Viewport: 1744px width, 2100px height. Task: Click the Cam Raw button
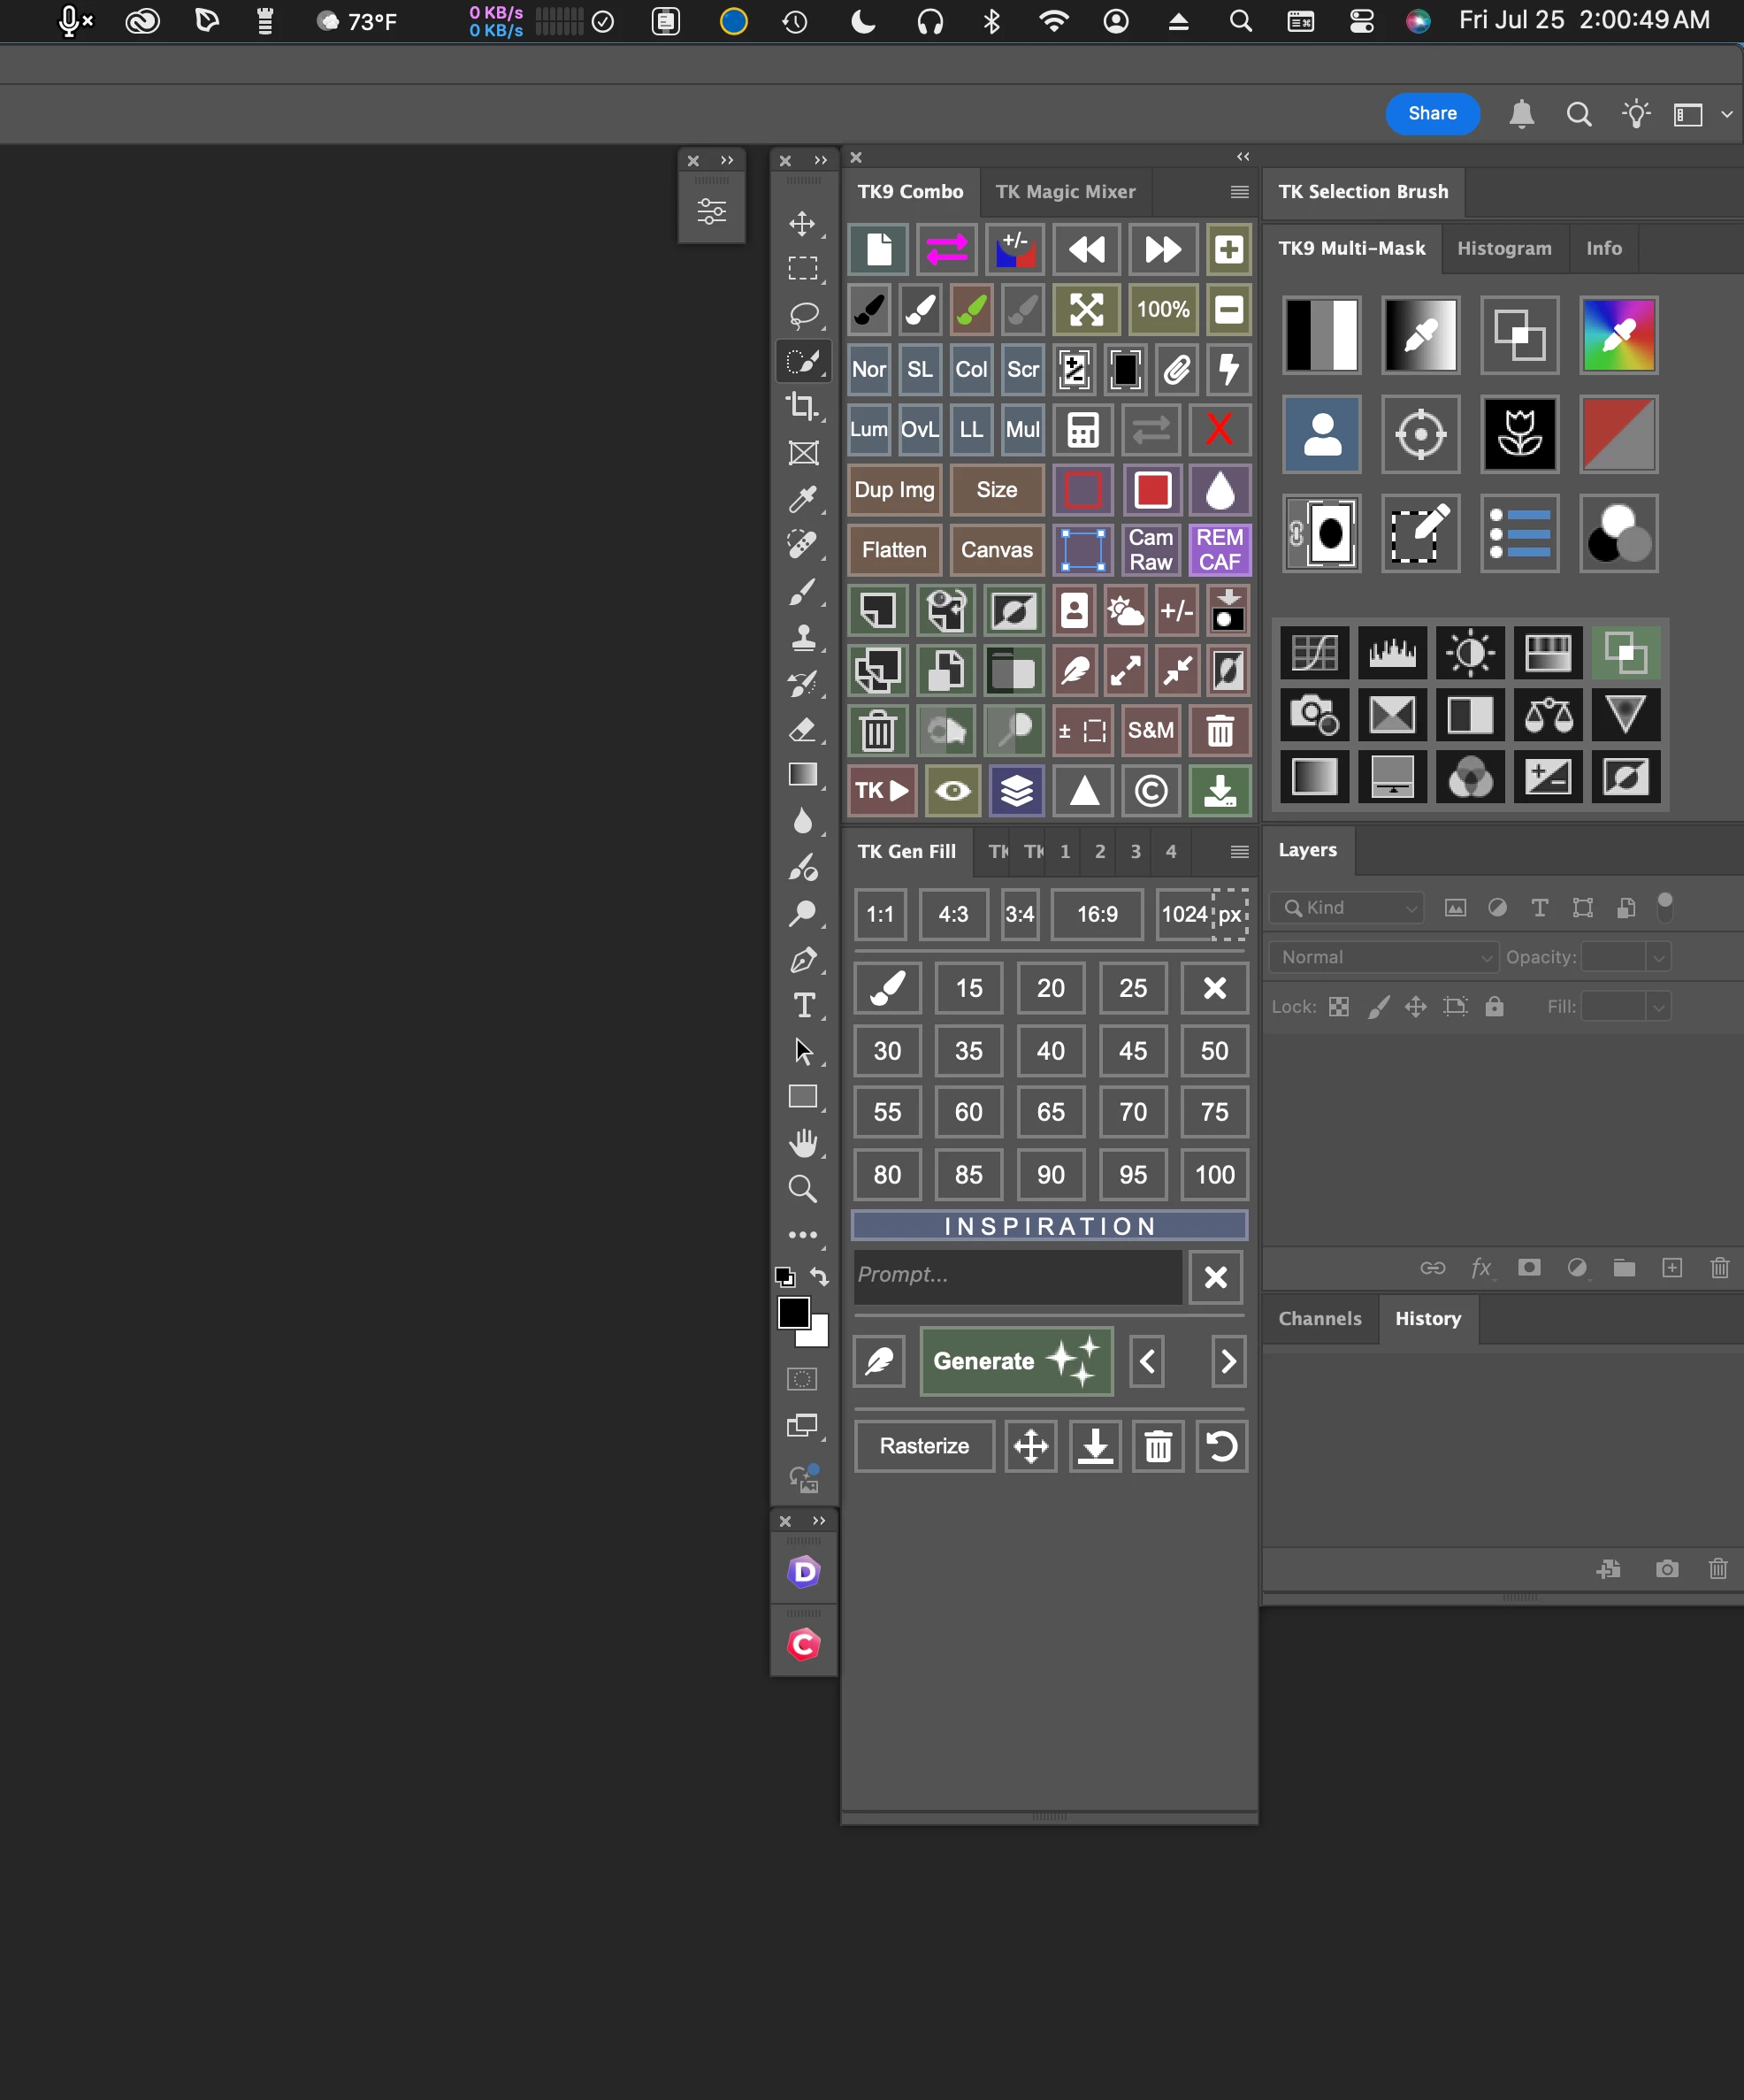pyautogui.click(x=1150, y=550)
